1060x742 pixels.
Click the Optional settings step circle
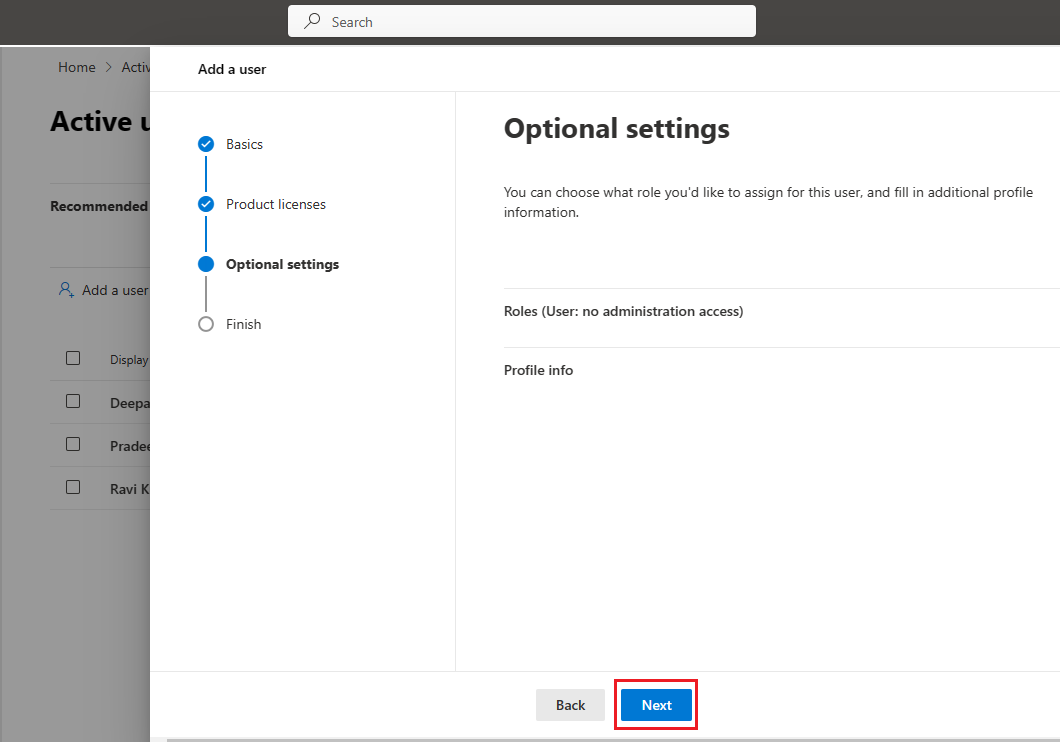tap(206, 264)
